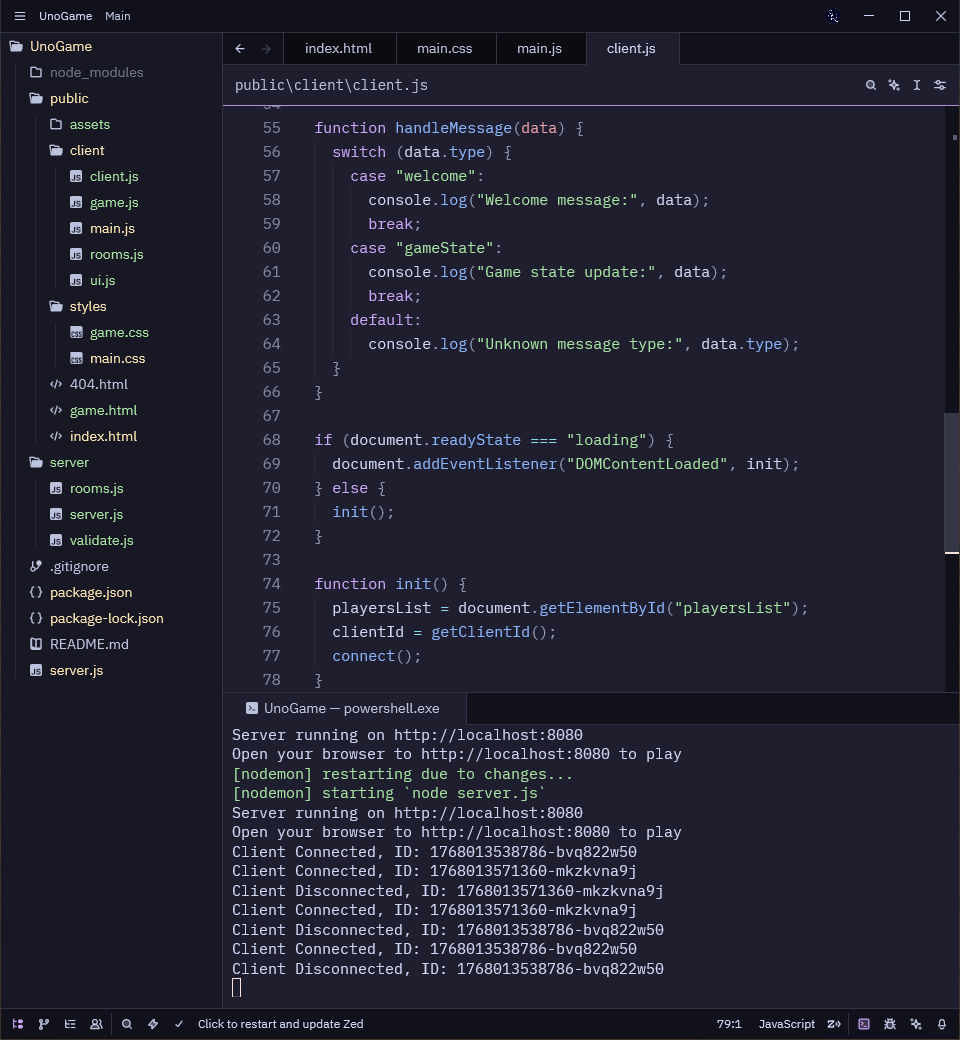The image size is (960, 1040).
Task: Toggle the terminal panel in status bar
Action: pos(864,1024)
